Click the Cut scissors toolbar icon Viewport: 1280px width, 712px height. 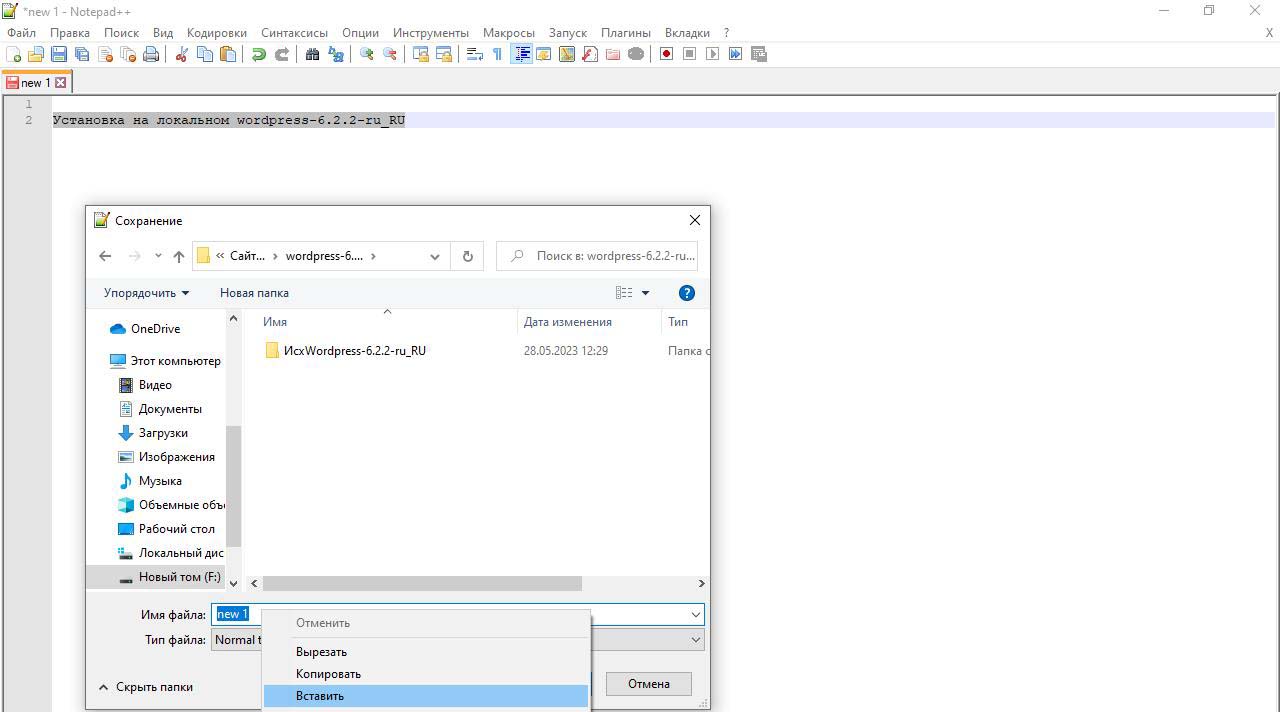click(x=182, y=54)
